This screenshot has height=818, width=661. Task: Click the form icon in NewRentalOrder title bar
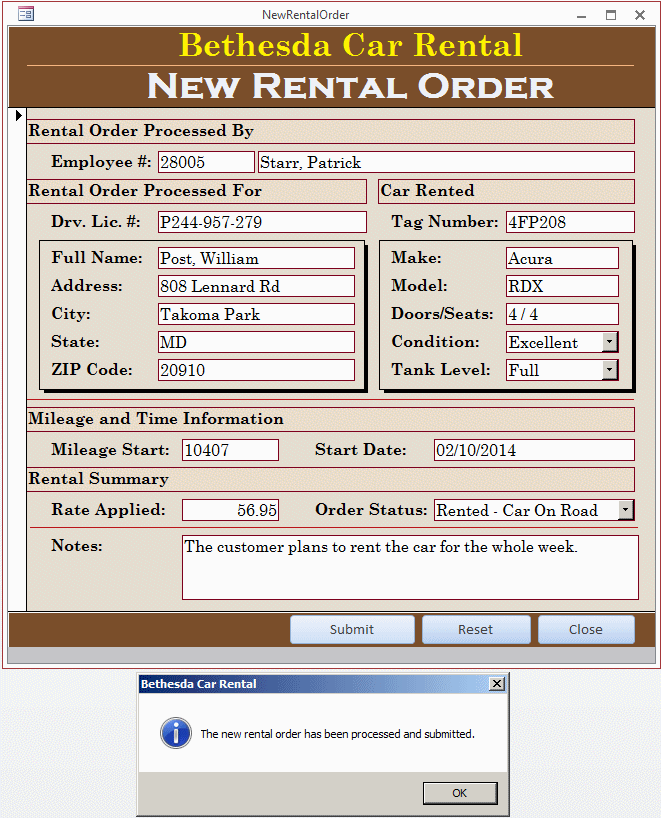pyautogui.click(x=26, y=14)
